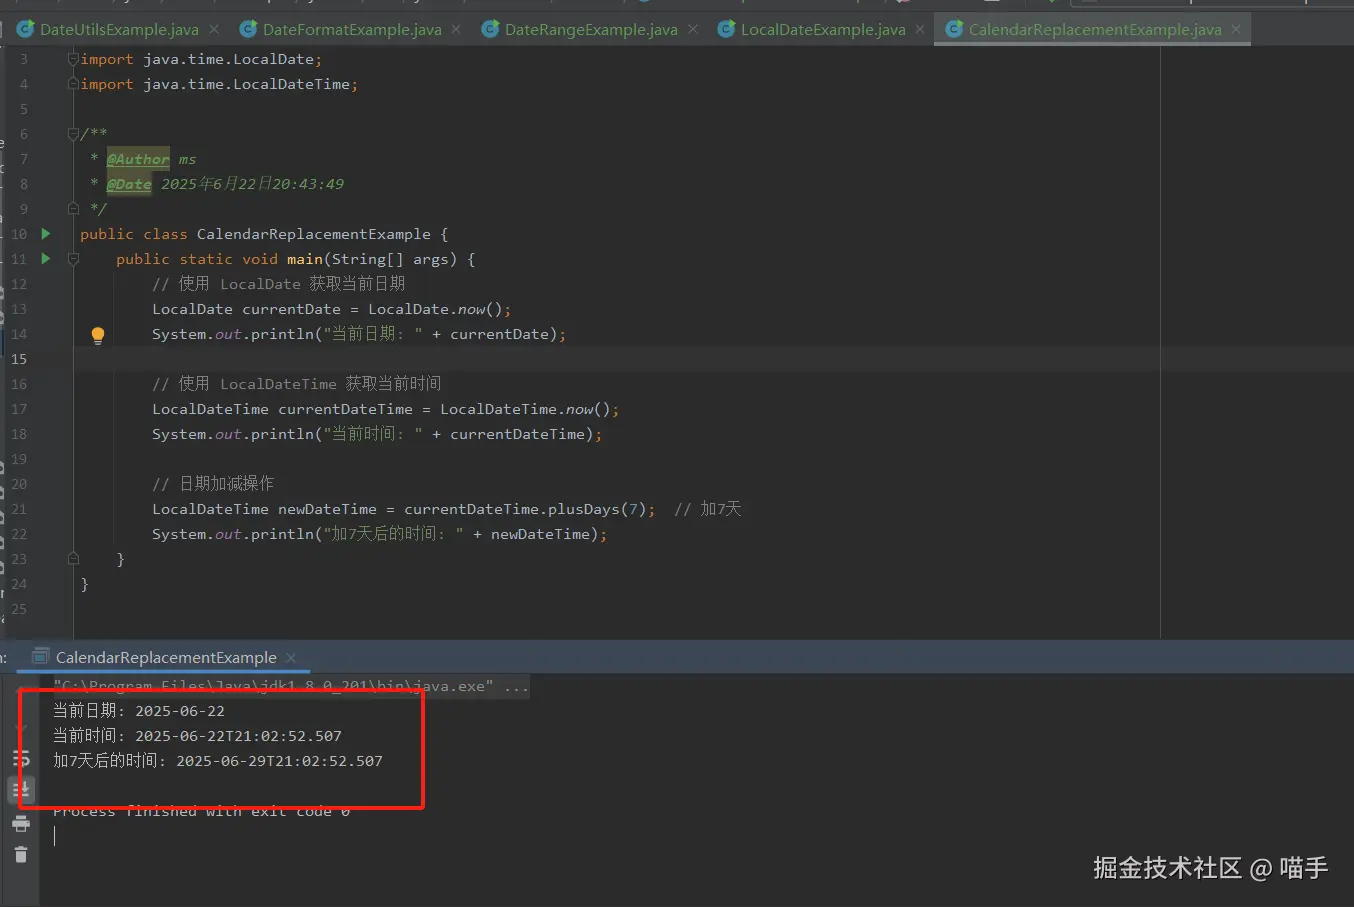Switch to DateRangeExample.java tab

point(590,30)
